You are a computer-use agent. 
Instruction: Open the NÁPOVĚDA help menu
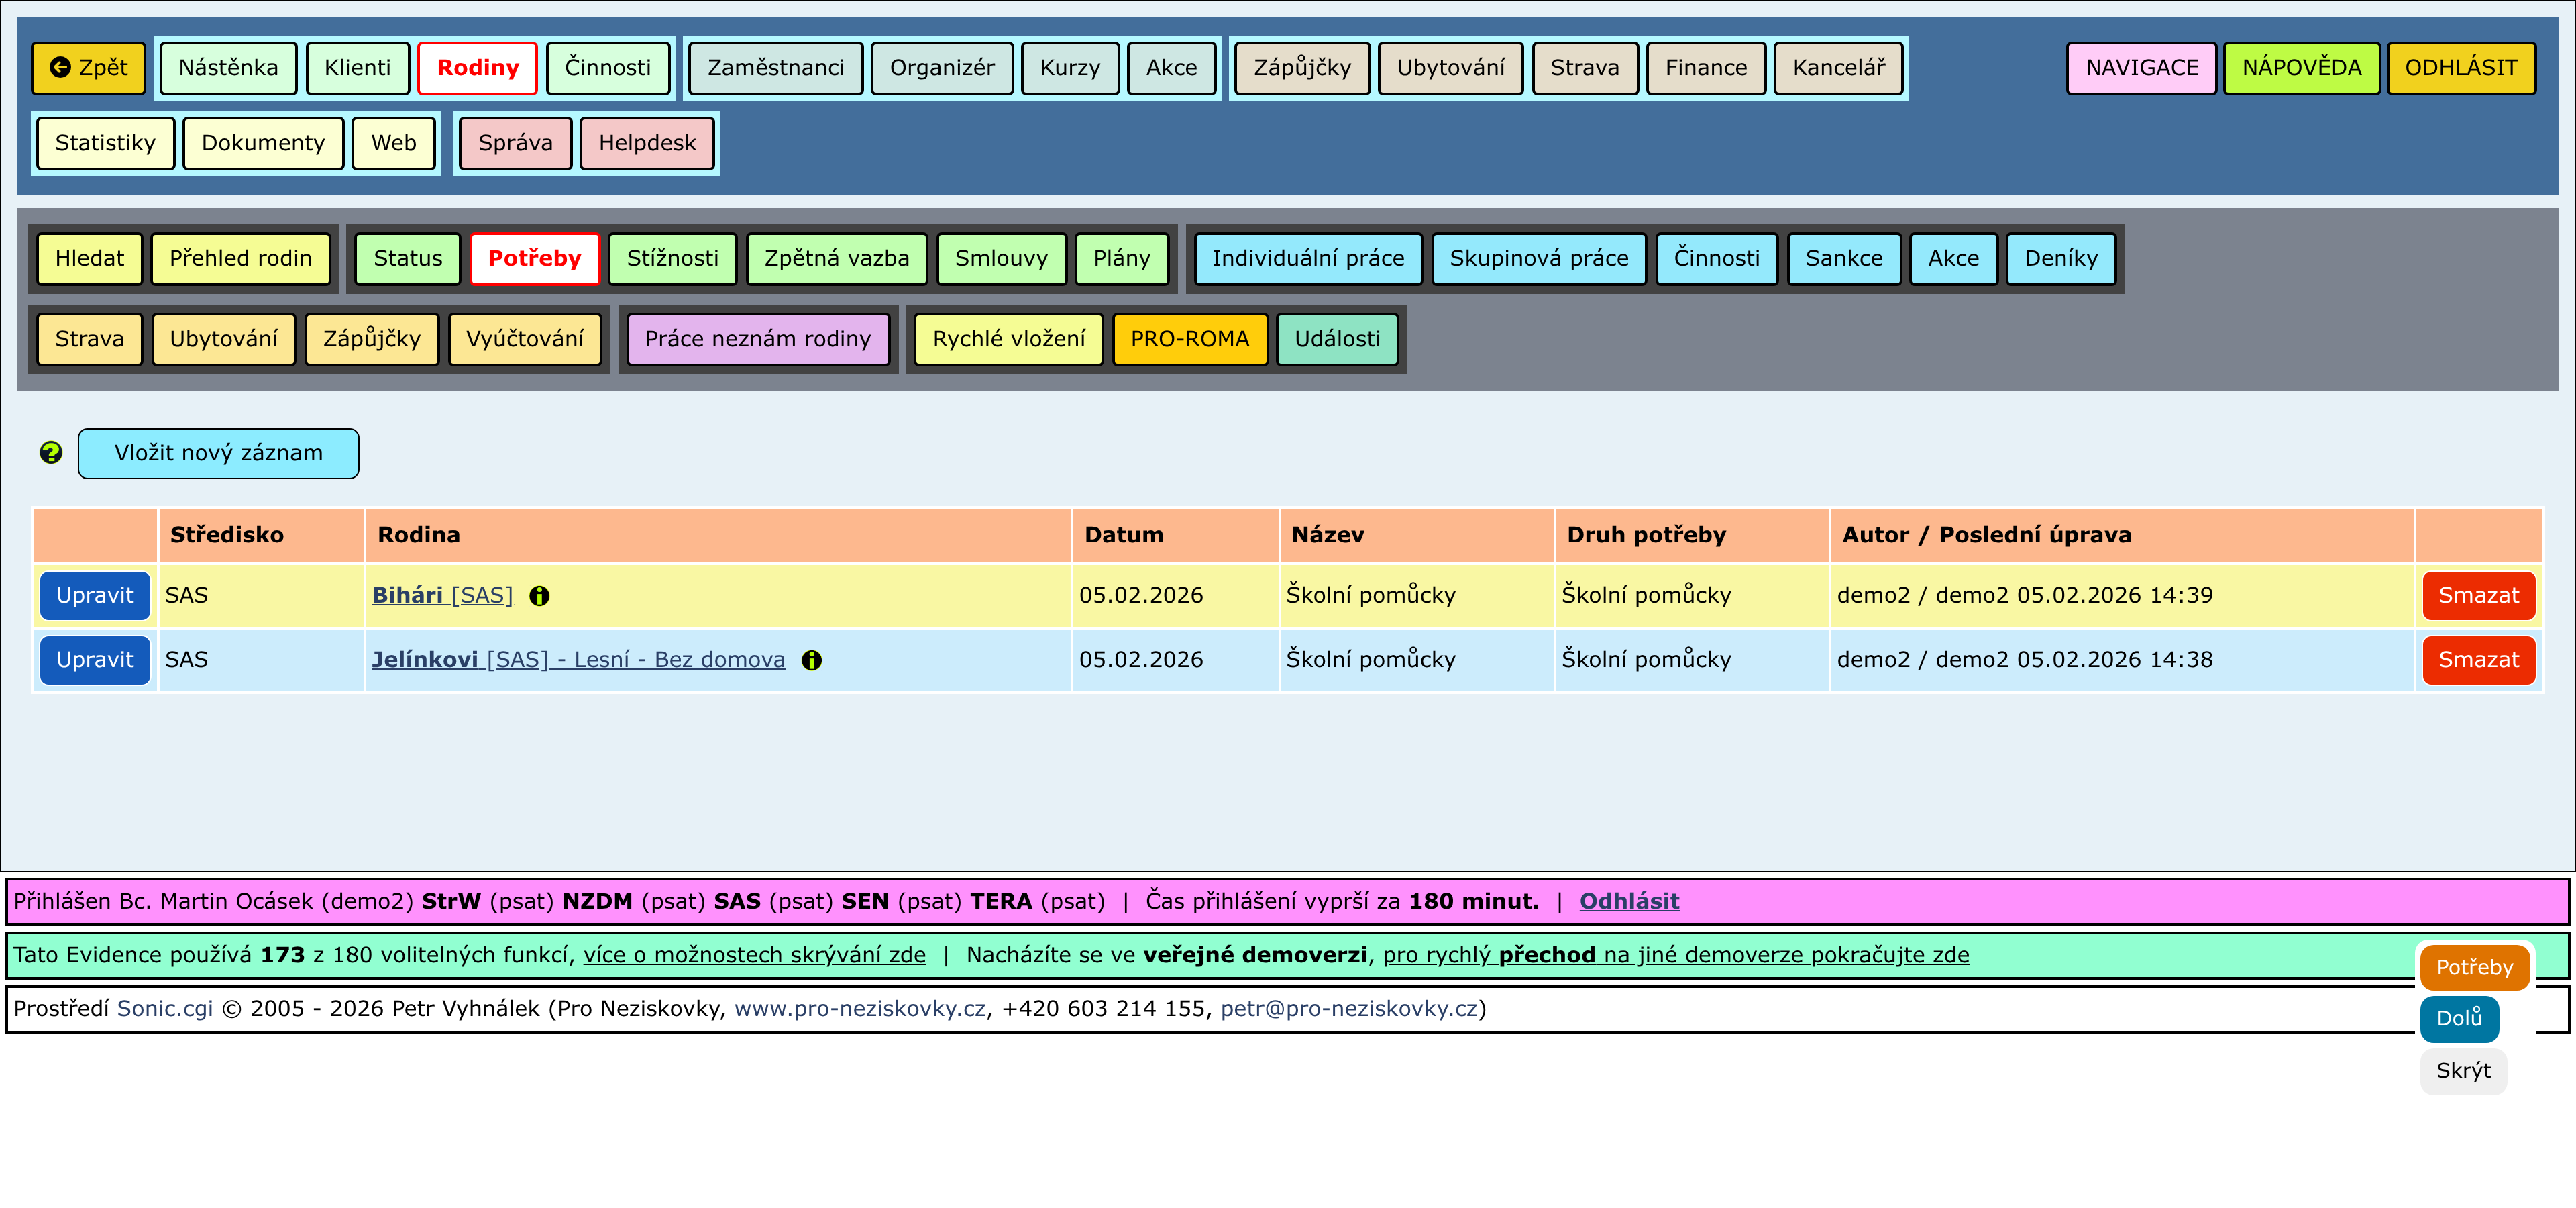(2300, 68)
